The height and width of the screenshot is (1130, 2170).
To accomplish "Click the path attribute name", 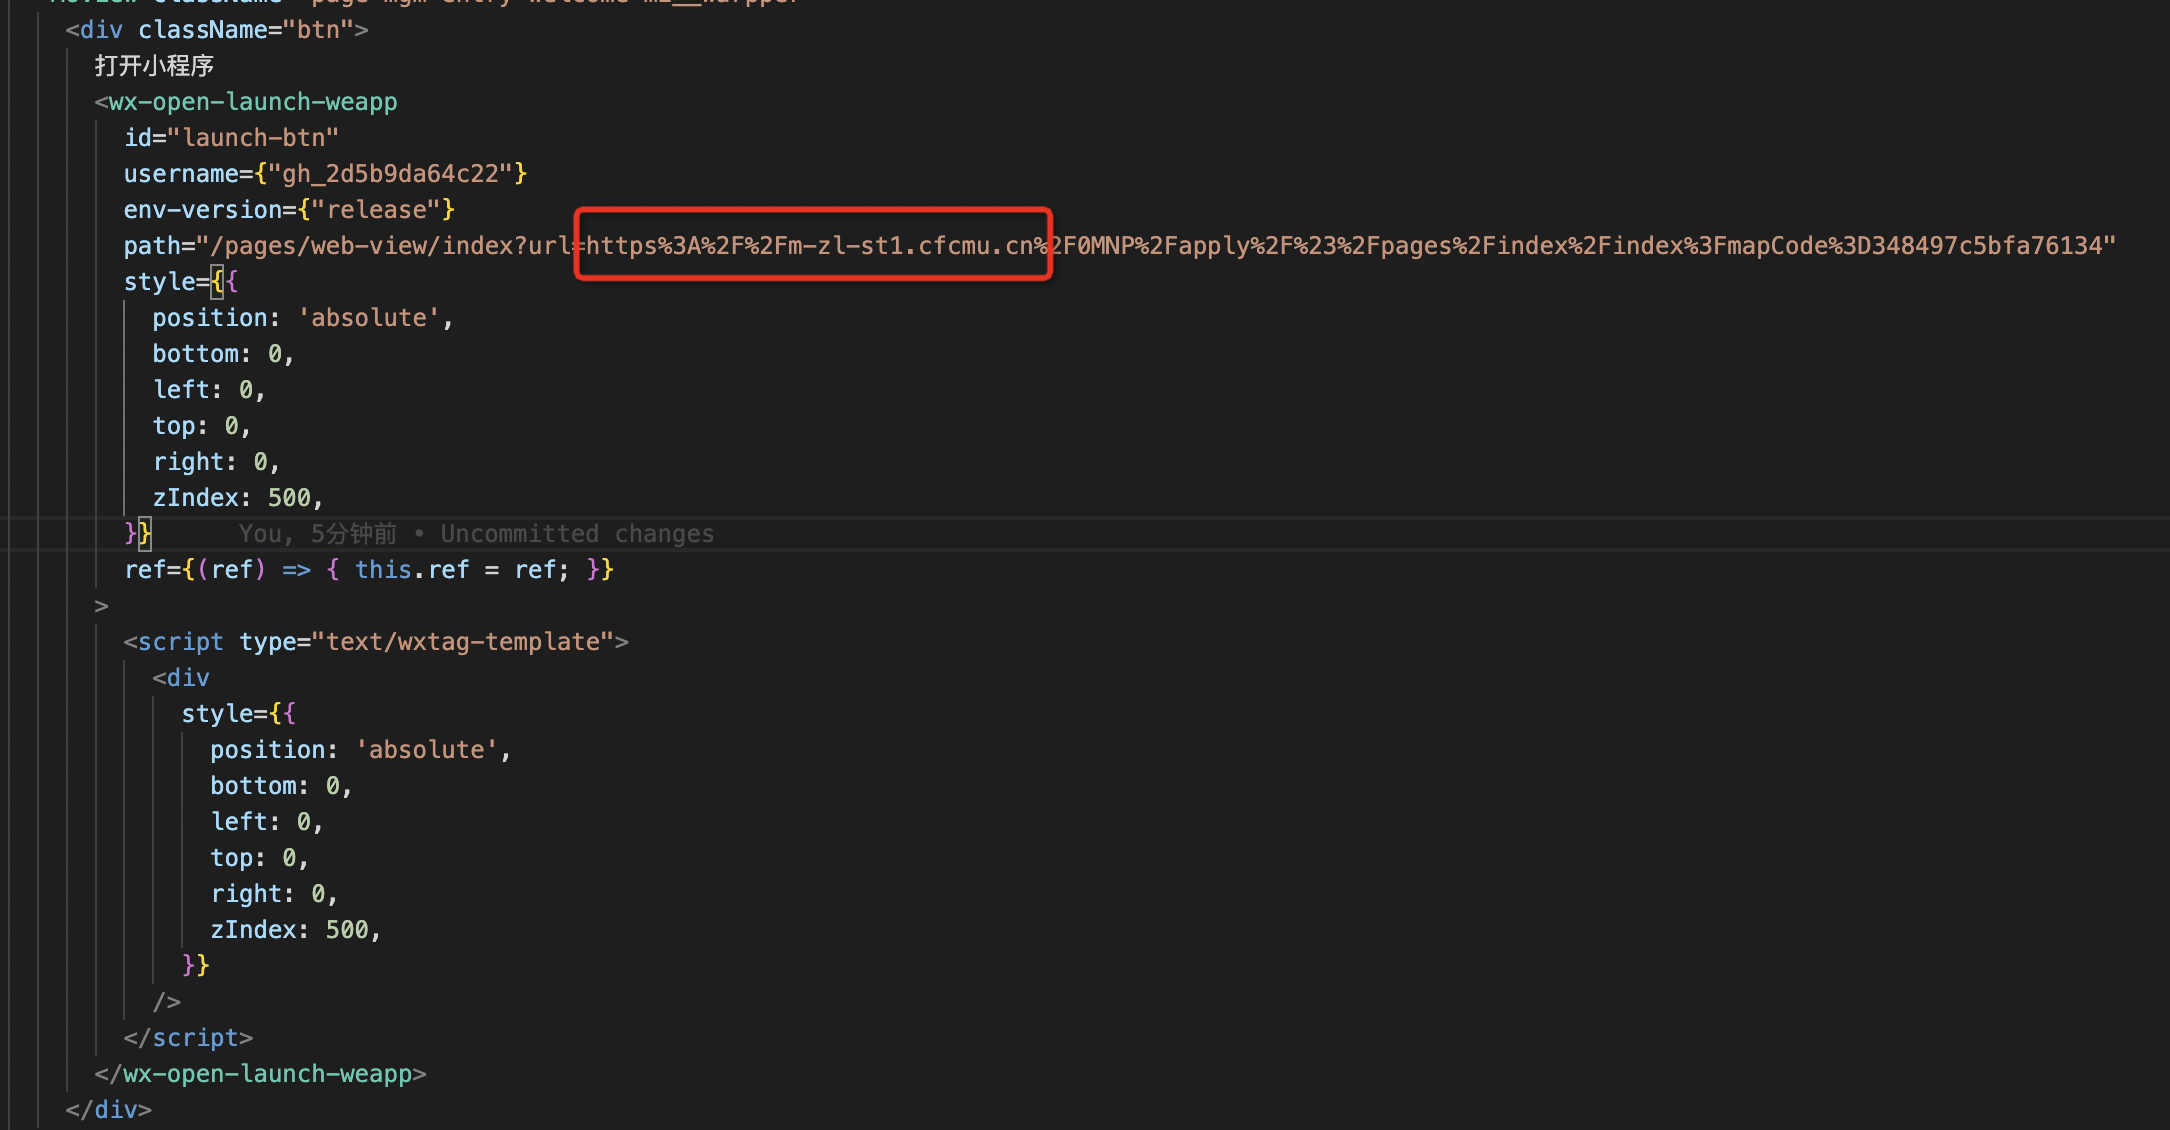I will [x=152, y=246].
